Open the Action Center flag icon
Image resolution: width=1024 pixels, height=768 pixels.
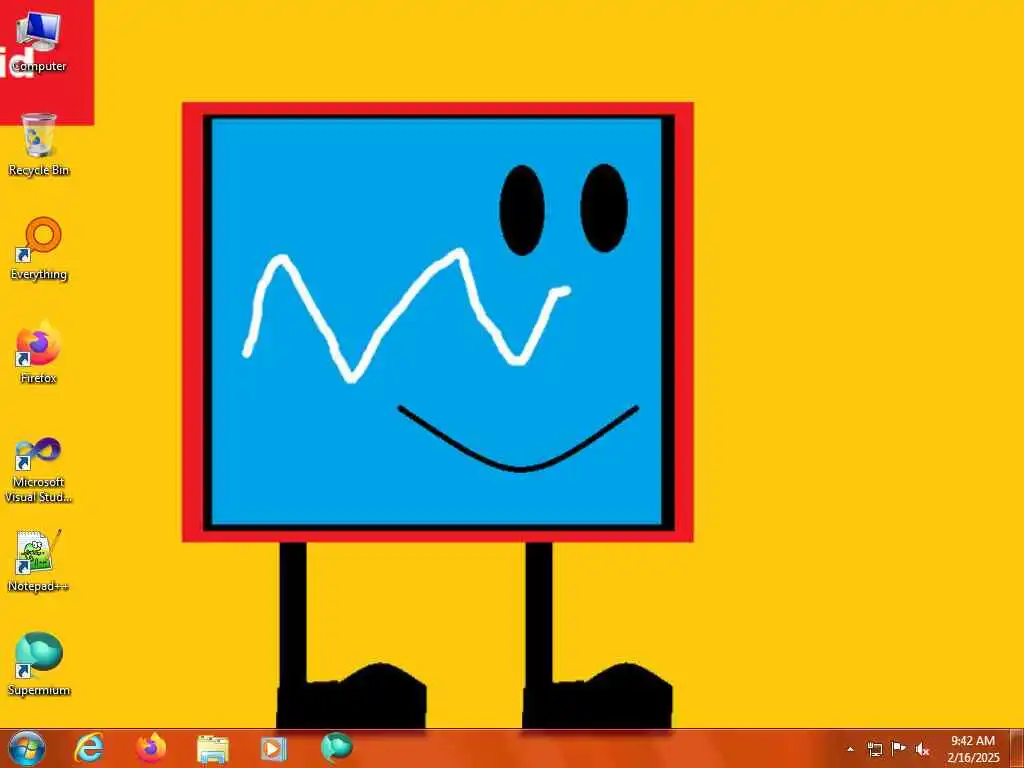[899, 748]
